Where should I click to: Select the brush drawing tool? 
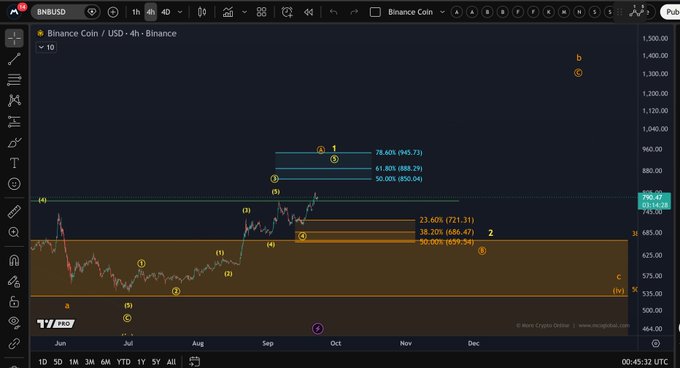coord(14,143)
